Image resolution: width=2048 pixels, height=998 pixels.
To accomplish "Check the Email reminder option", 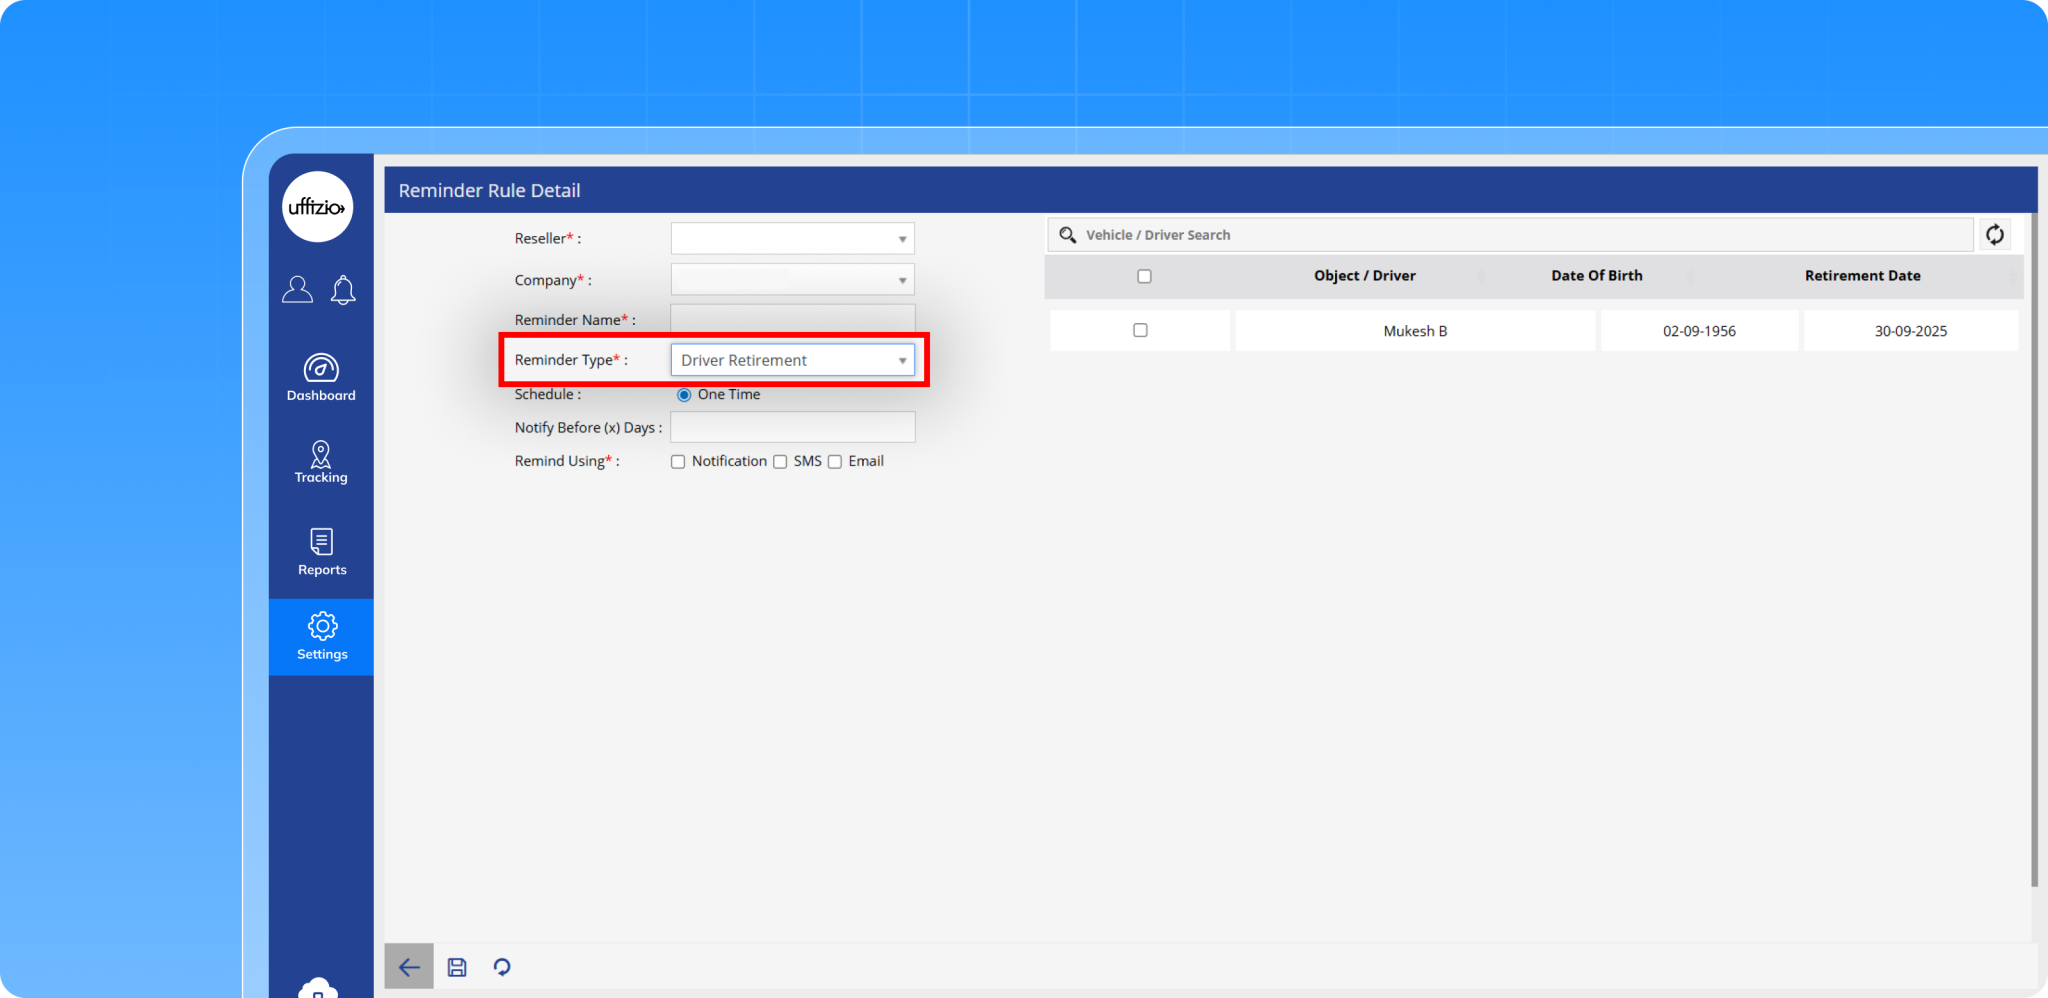I will (835, 462).
